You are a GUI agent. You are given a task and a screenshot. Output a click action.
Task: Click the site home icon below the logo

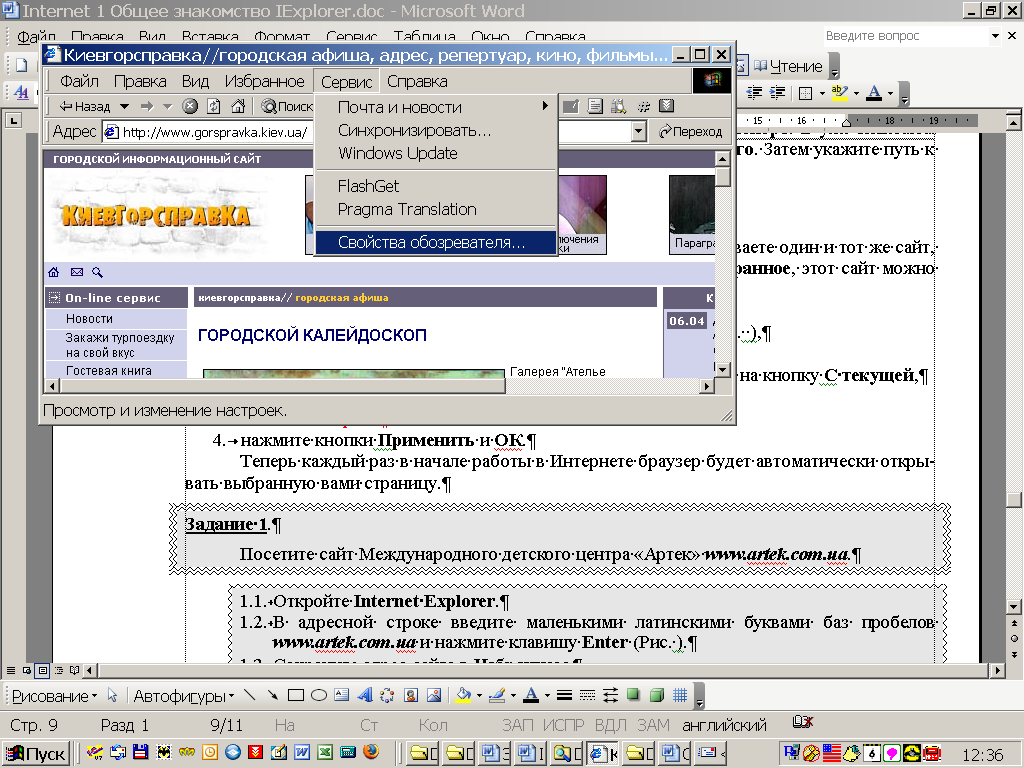[54, 272]
